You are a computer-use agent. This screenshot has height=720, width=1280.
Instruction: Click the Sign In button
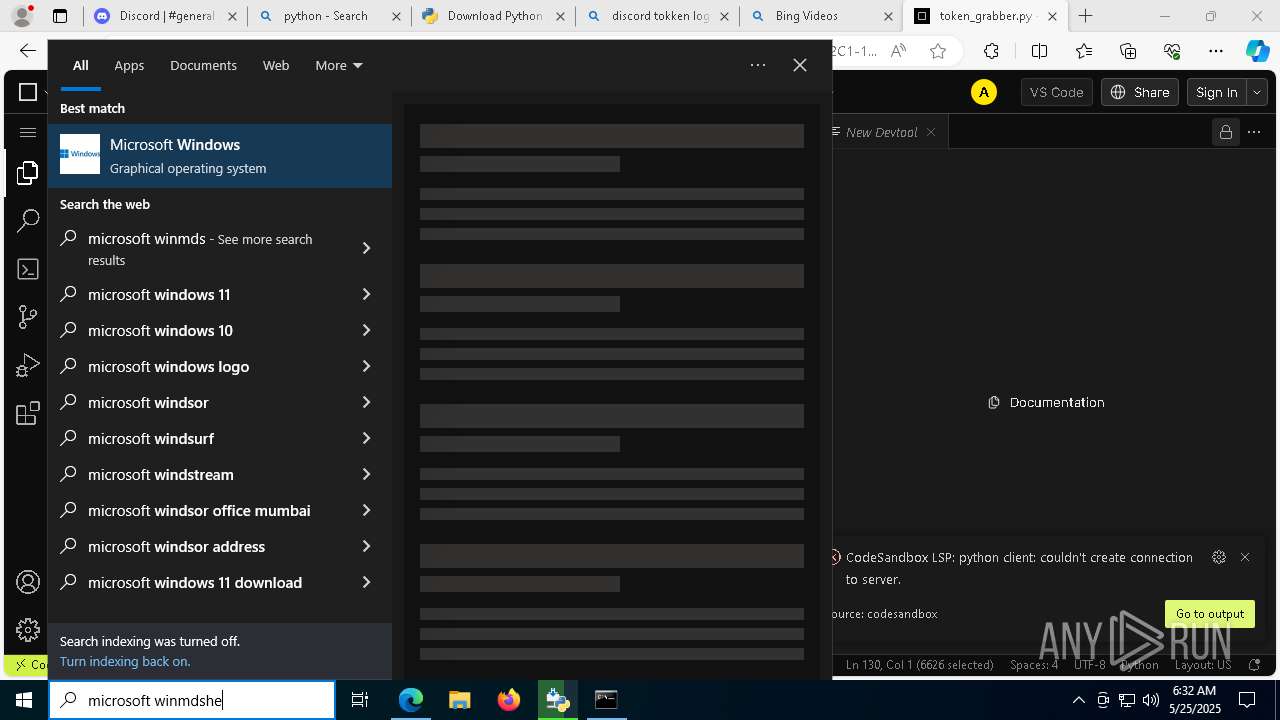(x=1217, y=92)
